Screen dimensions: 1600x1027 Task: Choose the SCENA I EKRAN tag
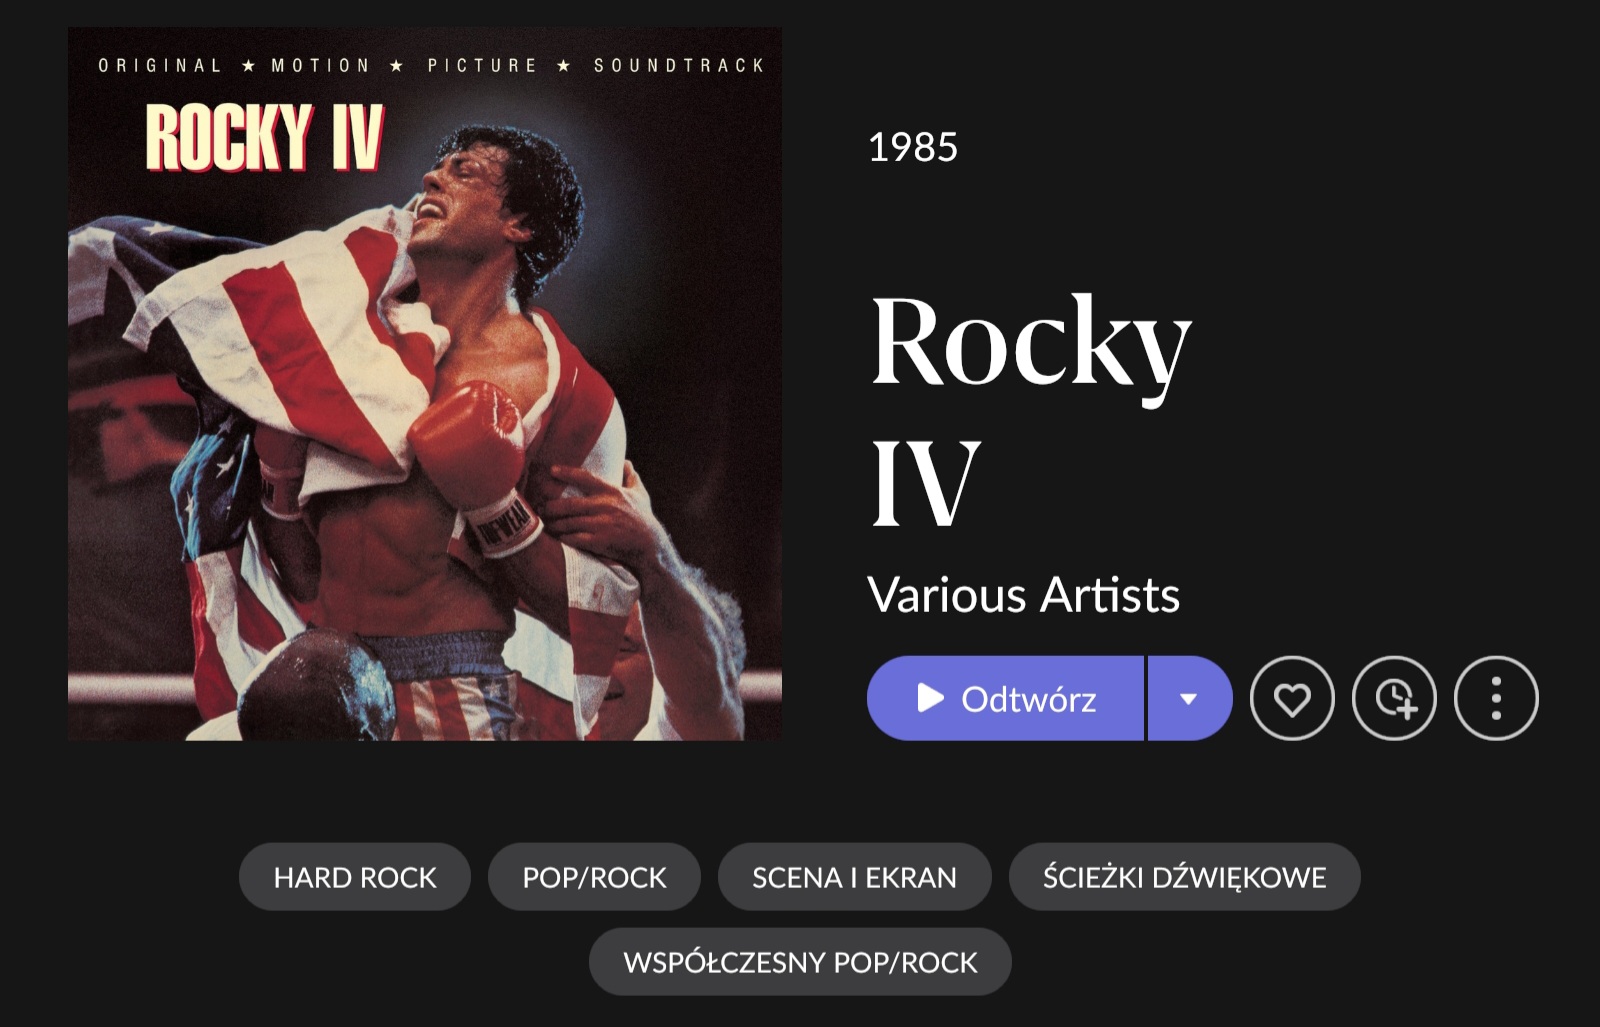point(854,877)
